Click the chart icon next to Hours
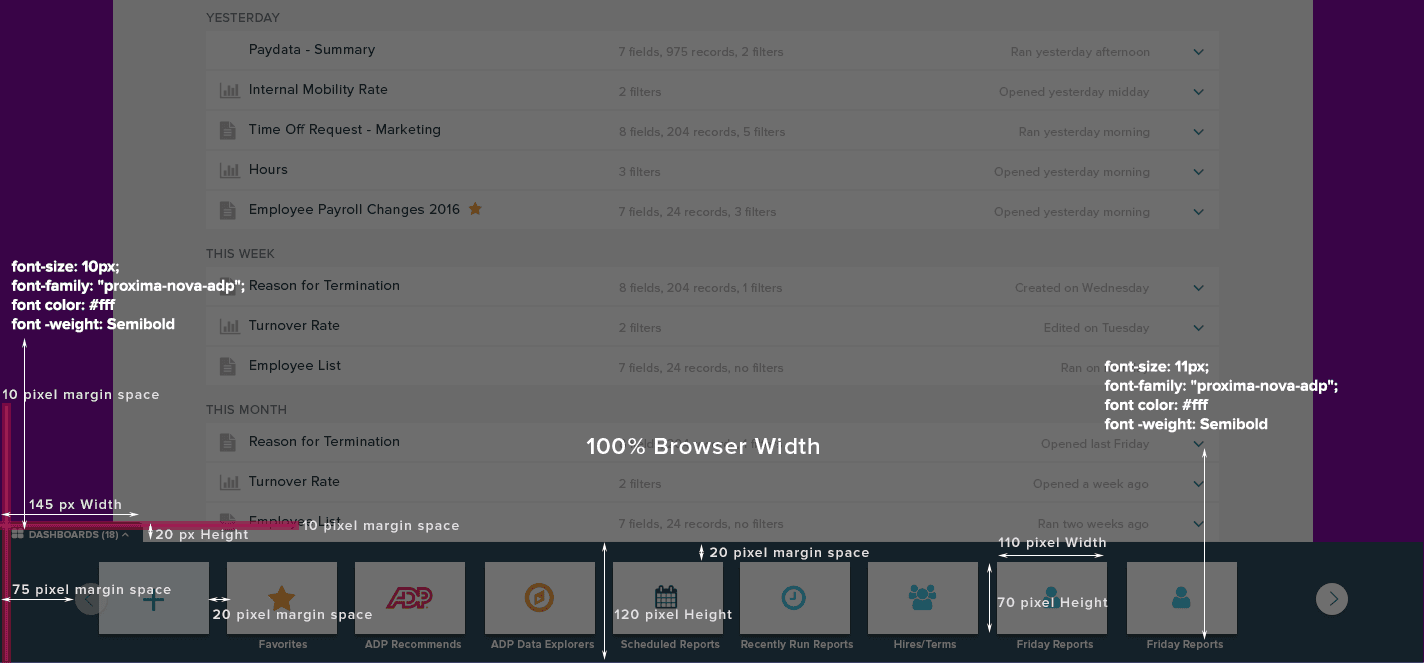1424x663 pixels. pyautogui.click(x=229, y=170)
